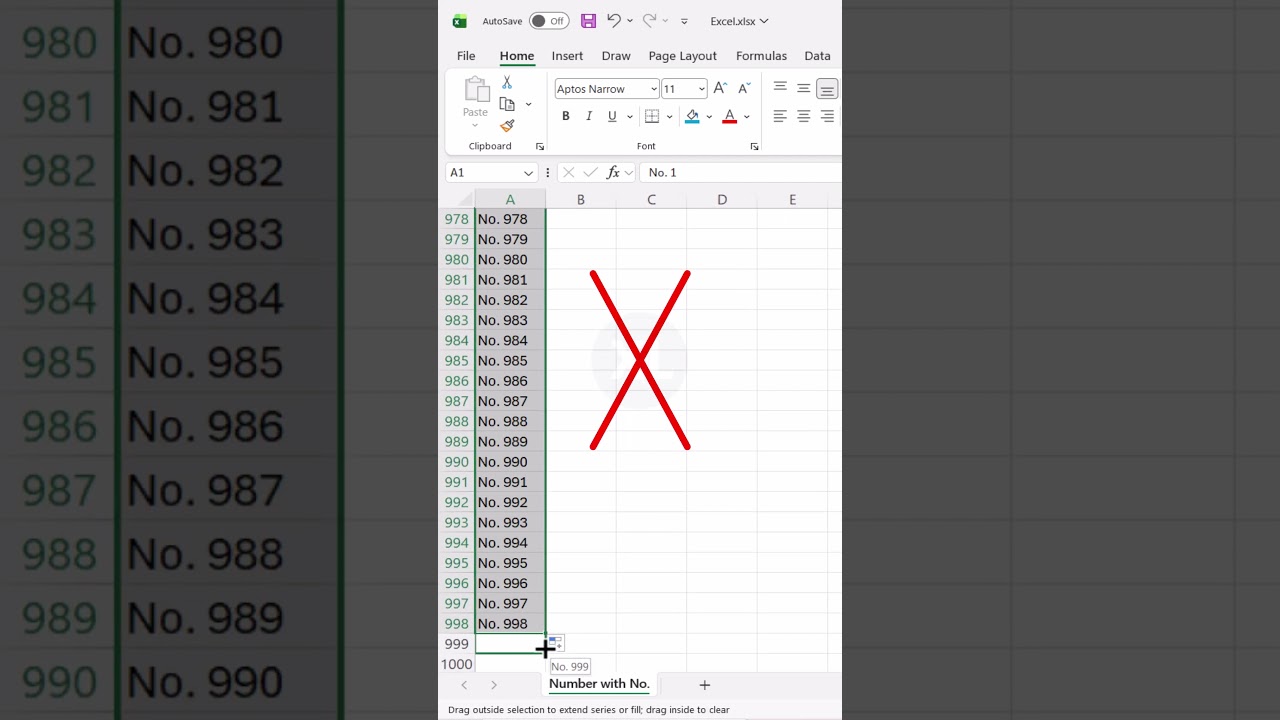Expand the Borders options arrow
Viewport: 1280px width, 720px height.
click(669, 117)
